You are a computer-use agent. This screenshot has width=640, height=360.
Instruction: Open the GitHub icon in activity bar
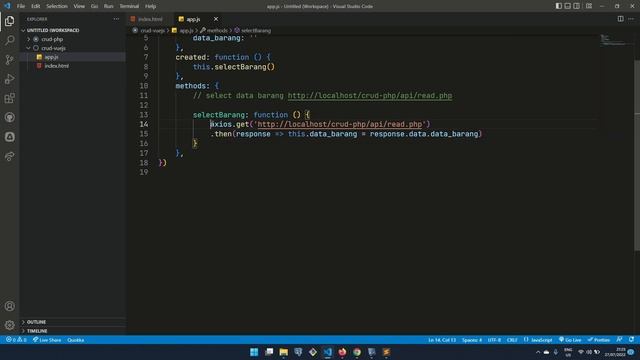tap(9, 118)
